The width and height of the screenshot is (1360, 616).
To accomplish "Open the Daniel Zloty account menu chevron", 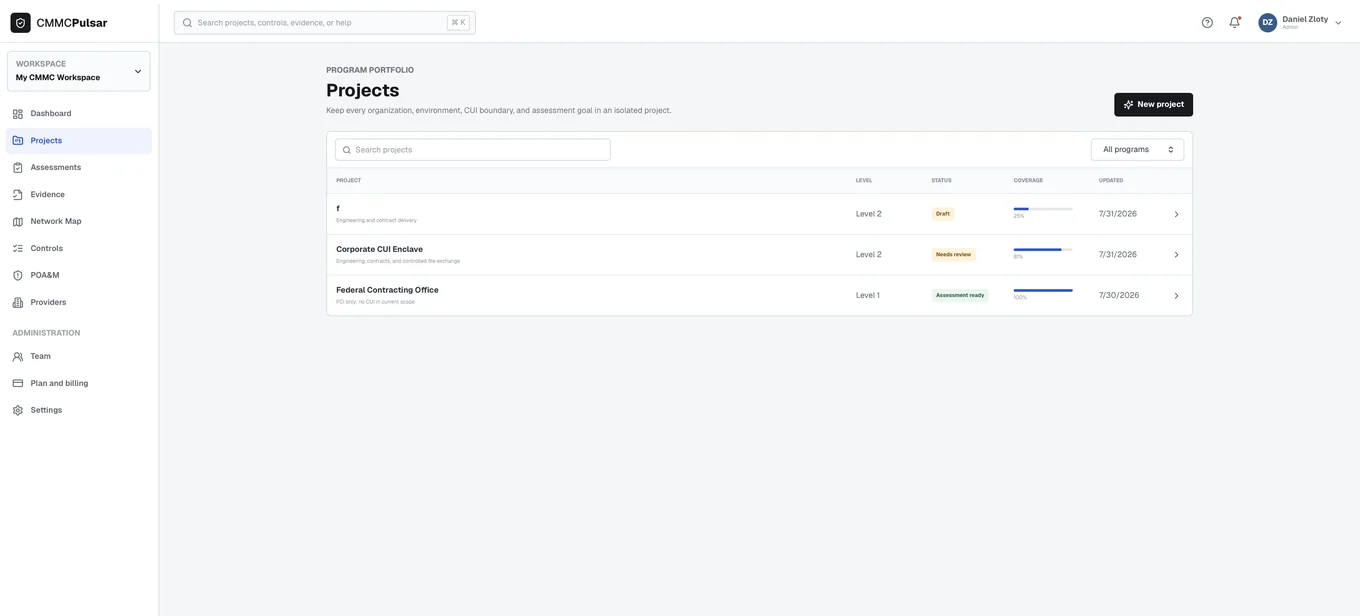I will click(x=1339, y=23).
